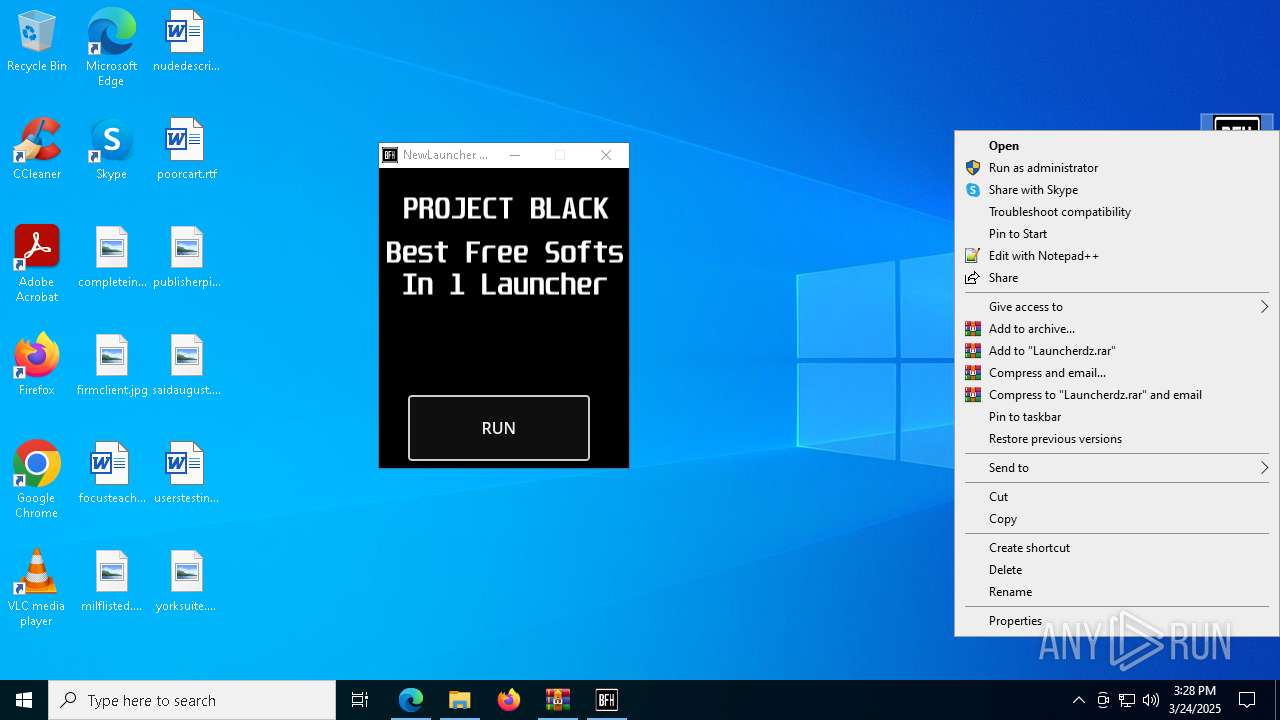Viewport: 1280px width, 720px height.
Task: Choose Restore previous versions
Action: 1117,439
